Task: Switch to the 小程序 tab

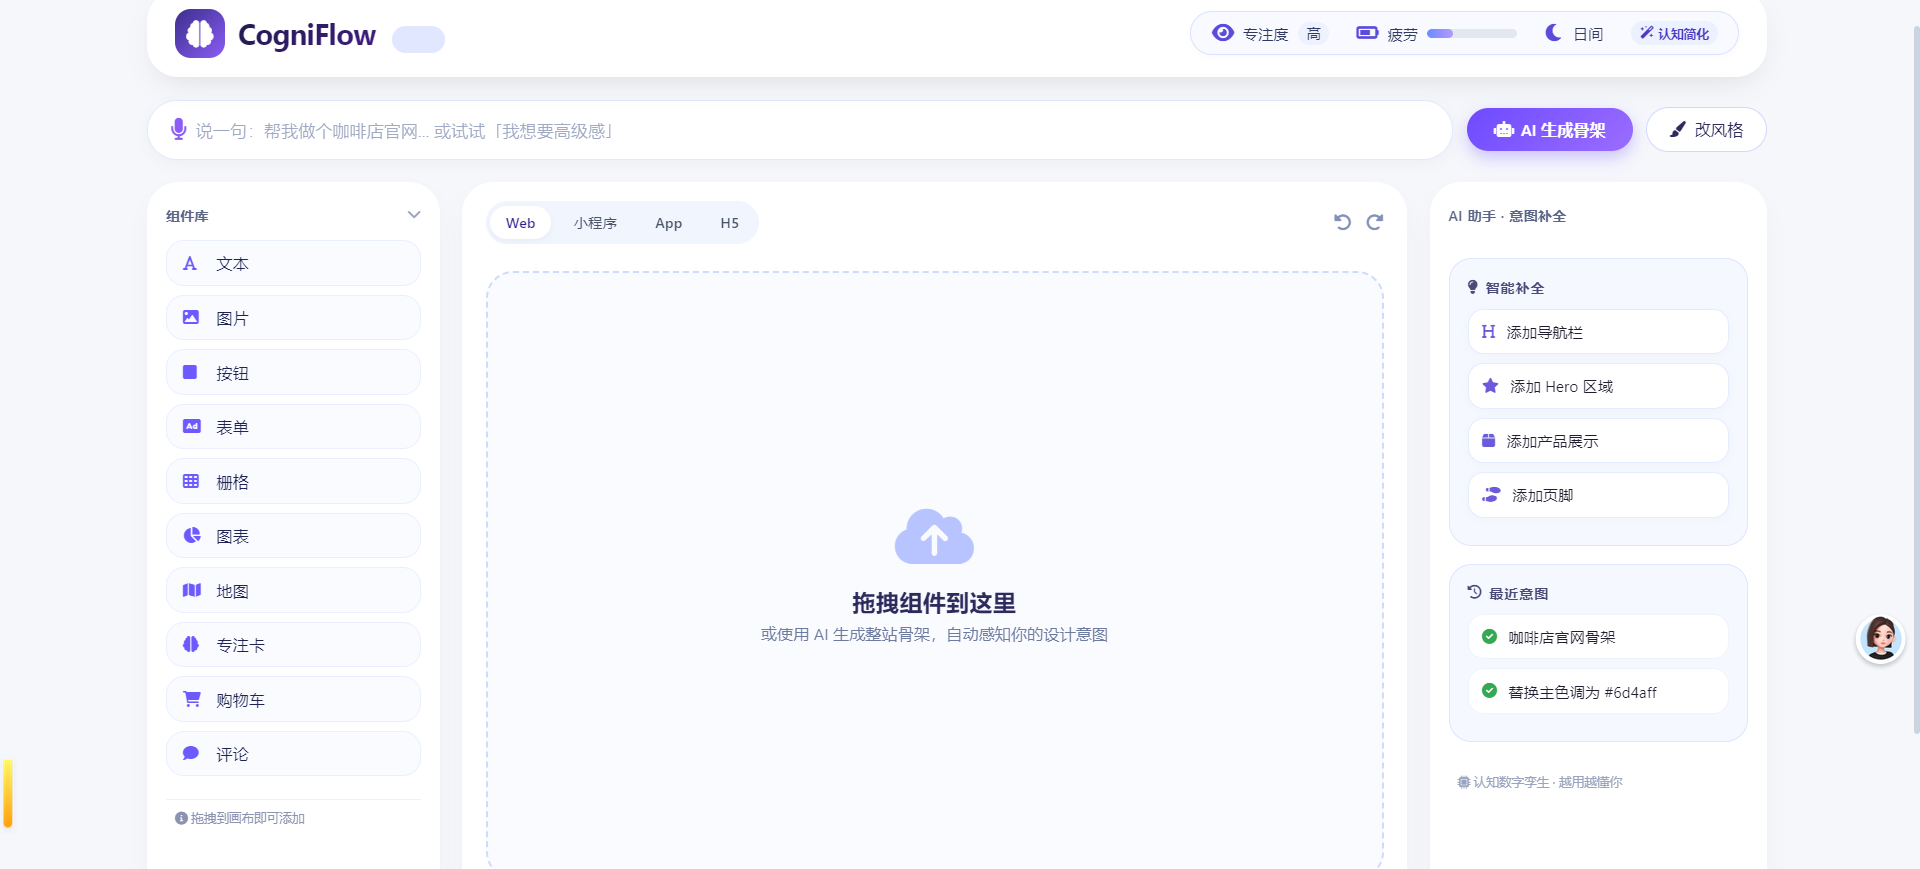Action: 595,223
